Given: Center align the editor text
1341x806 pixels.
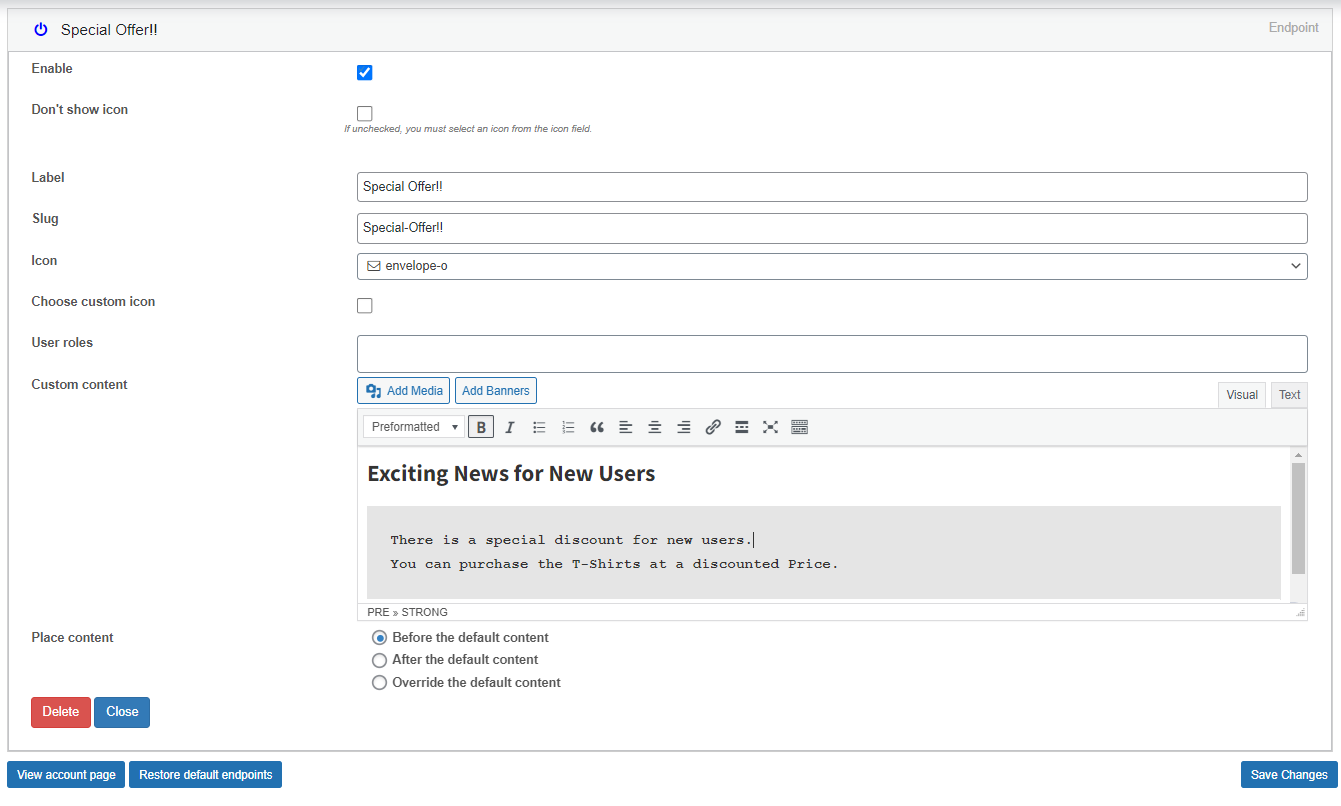Looking at the screenshot, I should pyautogui.click(x=654, y=426).
